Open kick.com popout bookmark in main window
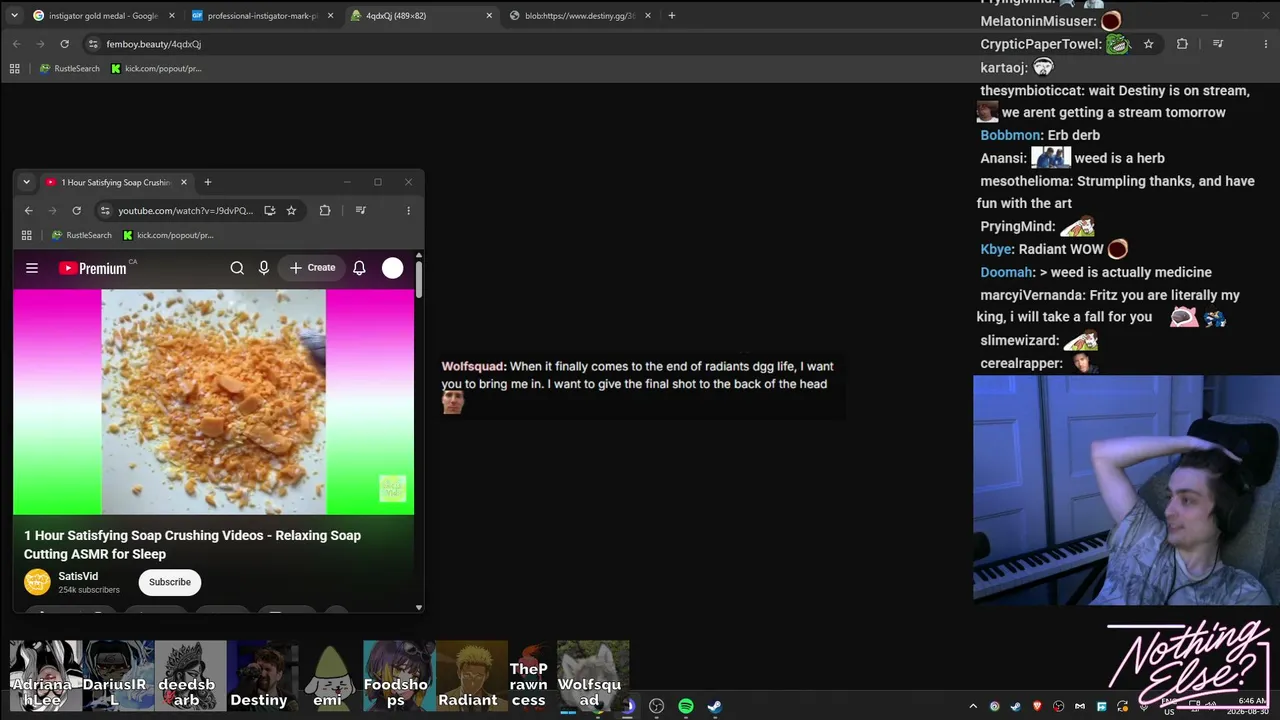 156,69
